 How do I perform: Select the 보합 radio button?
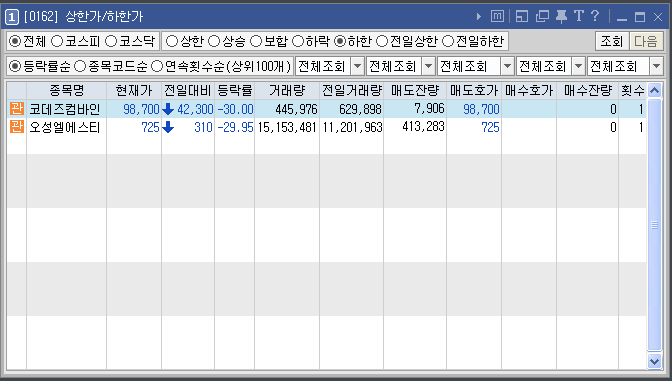[256, 41]
